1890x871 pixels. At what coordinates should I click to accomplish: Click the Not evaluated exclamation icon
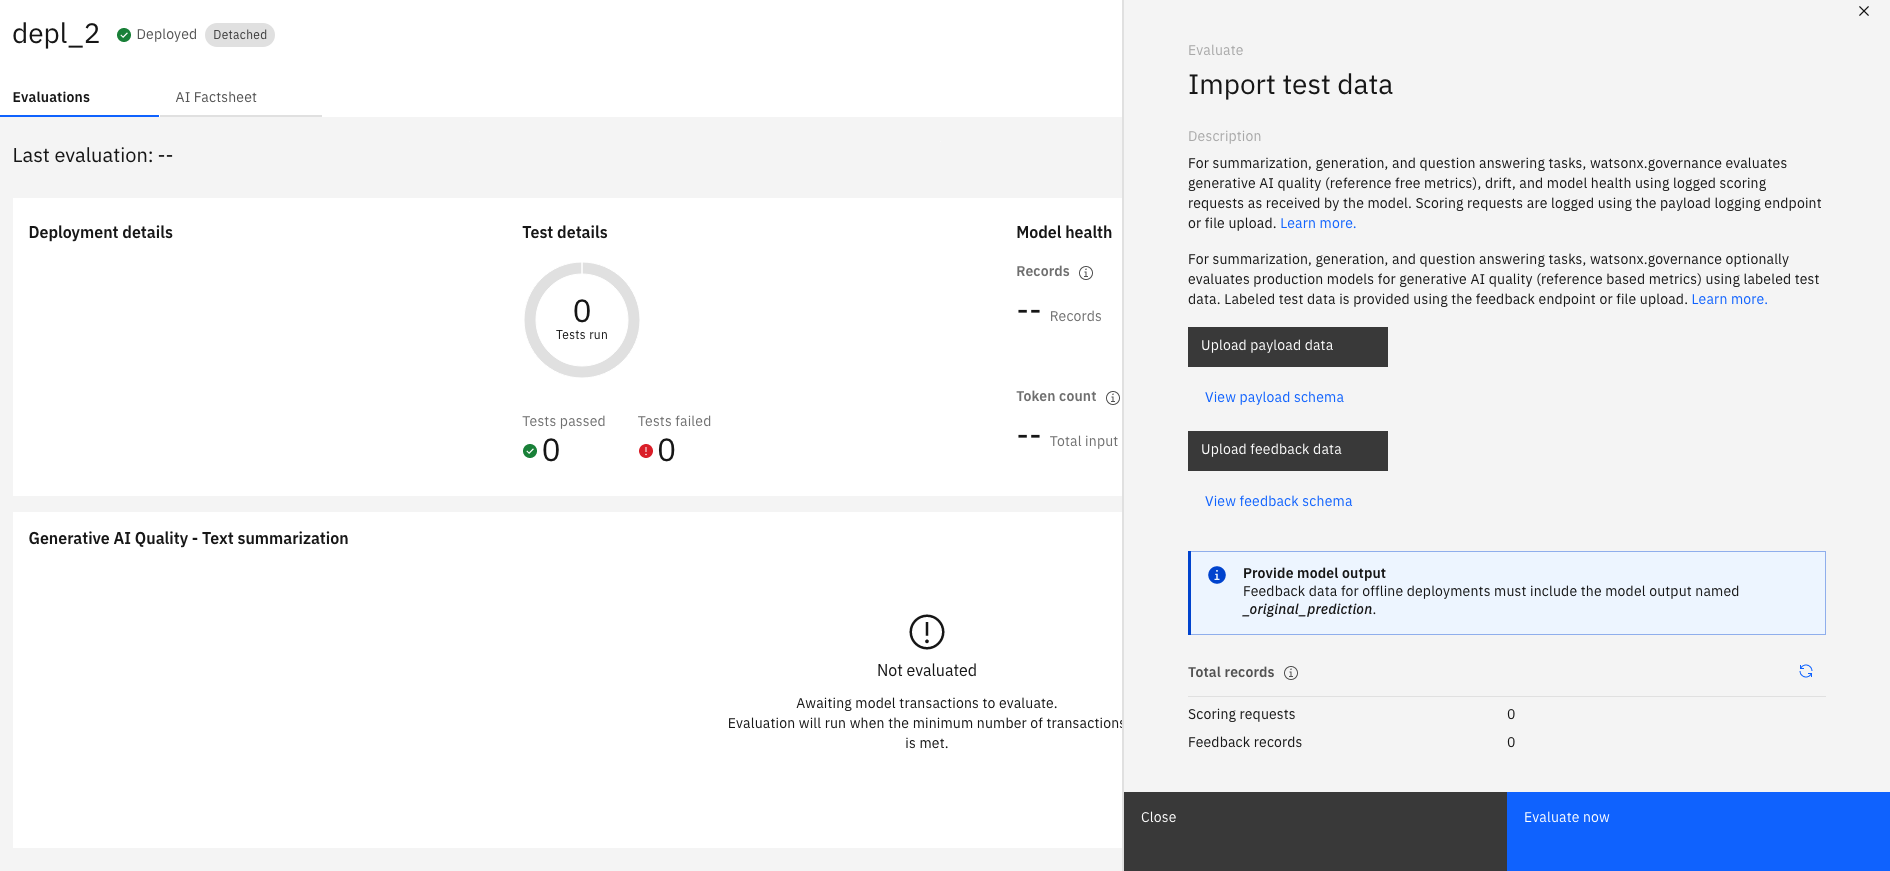(x=927, y=632)
